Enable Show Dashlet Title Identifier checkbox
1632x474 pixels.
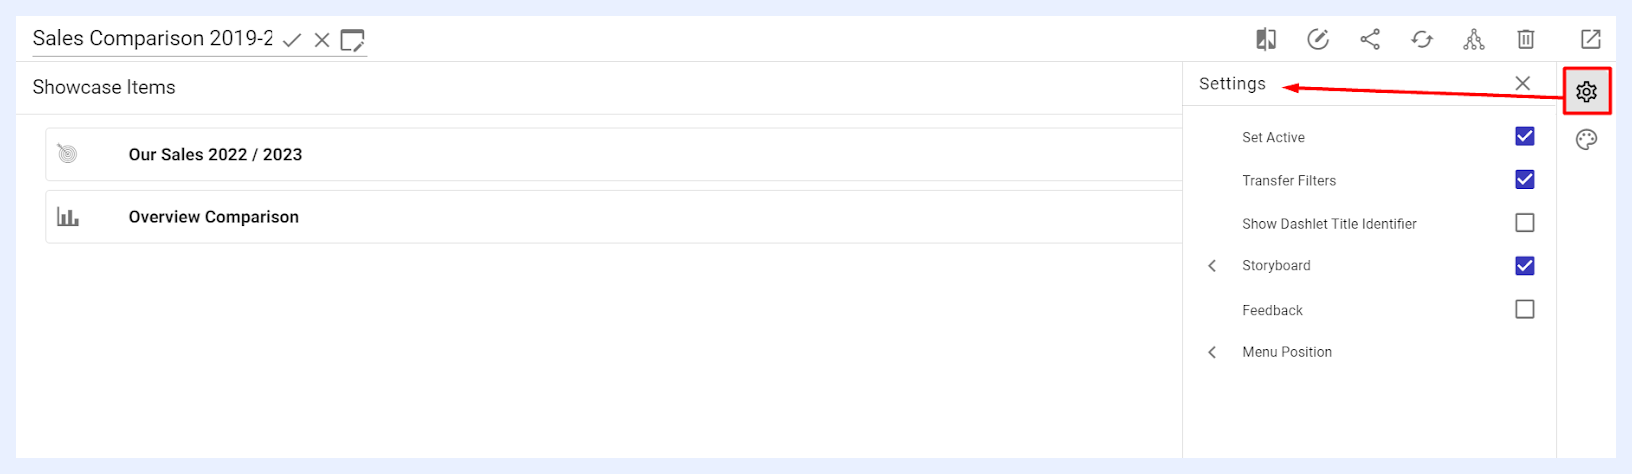pyautogui.click(x=1524, y=222)
